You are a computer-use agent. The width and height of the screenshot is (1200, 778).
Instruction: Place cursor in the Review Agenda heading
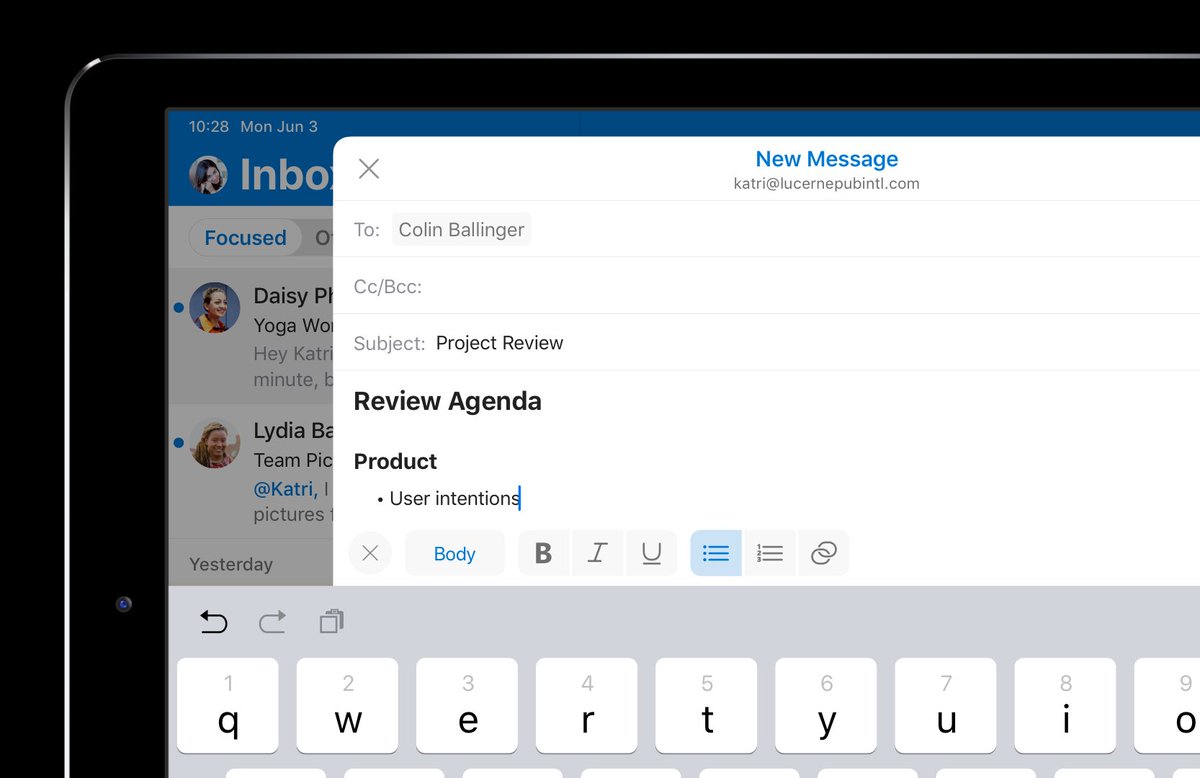(448, 401)
